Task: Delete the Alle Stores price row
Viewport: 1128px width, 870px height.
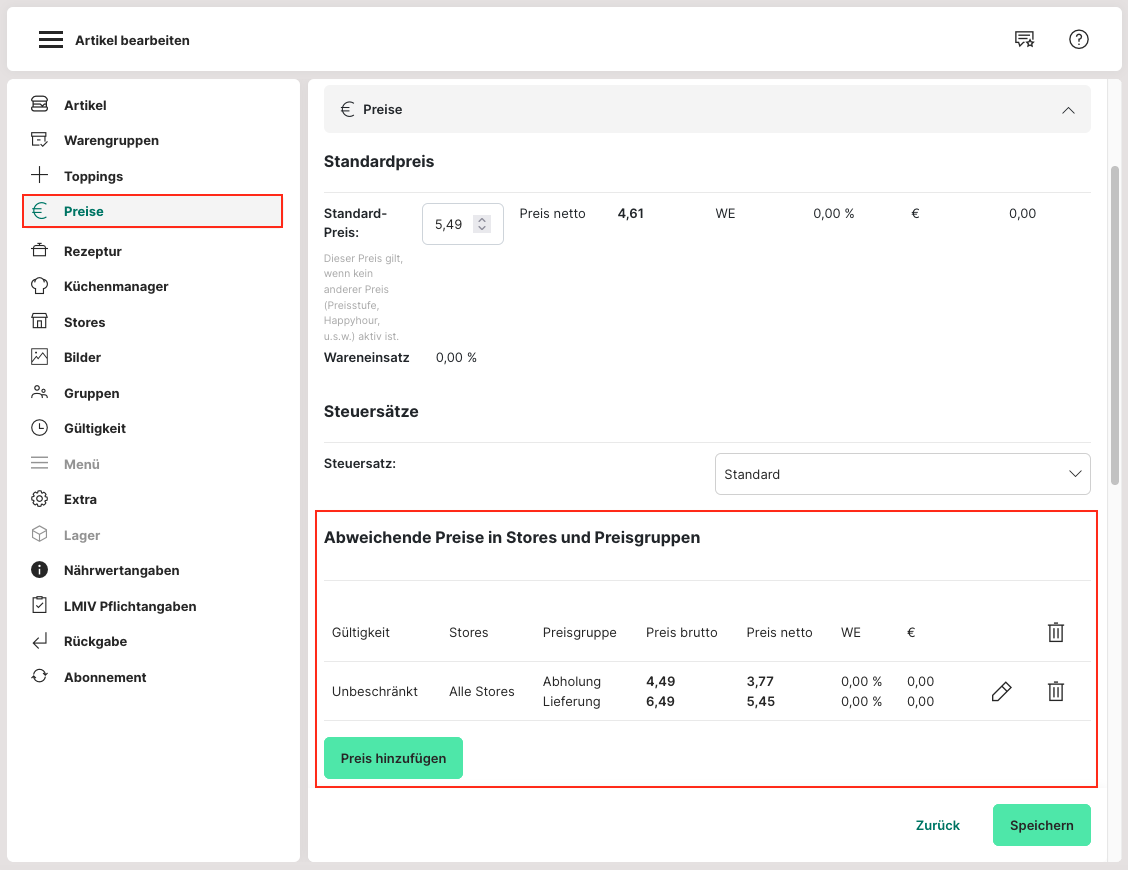Action: point(1055,691)
